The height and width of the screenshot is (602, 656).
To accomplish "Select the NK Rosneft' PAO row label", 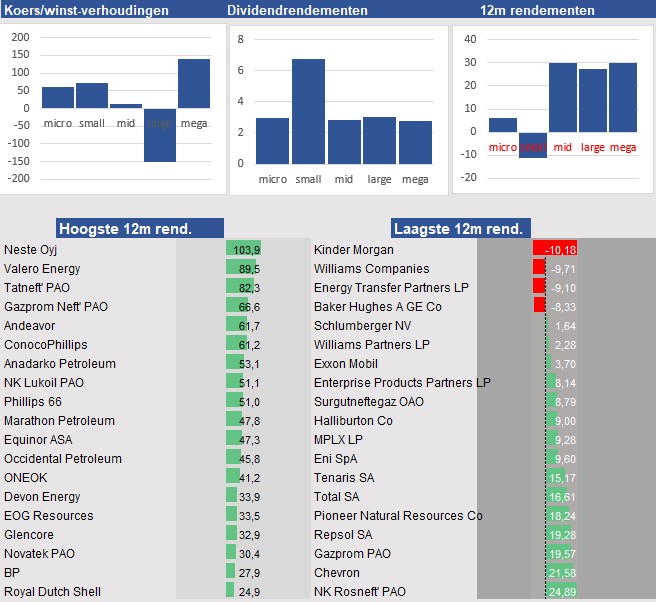I will point(360,592).
